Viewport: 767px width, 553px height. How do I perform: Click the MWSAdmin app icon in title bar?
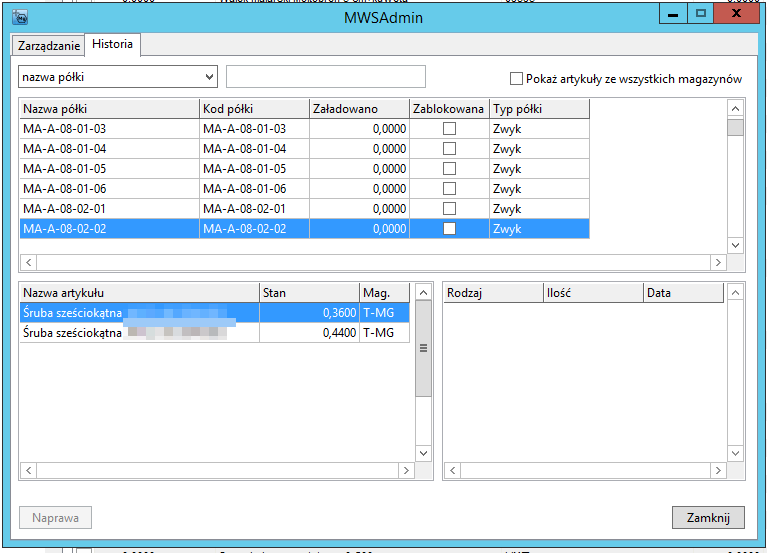[x=20, y=18]
